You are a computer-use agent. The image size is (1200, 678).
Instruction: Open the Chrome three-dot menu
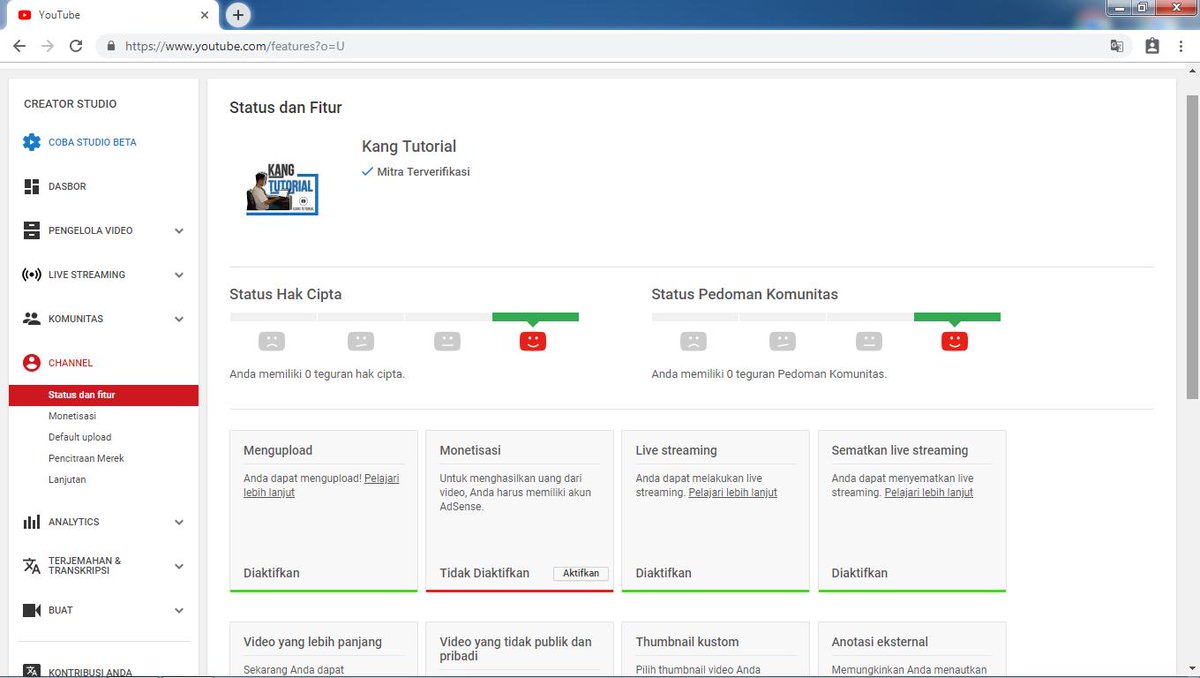tap(1181, 46)
